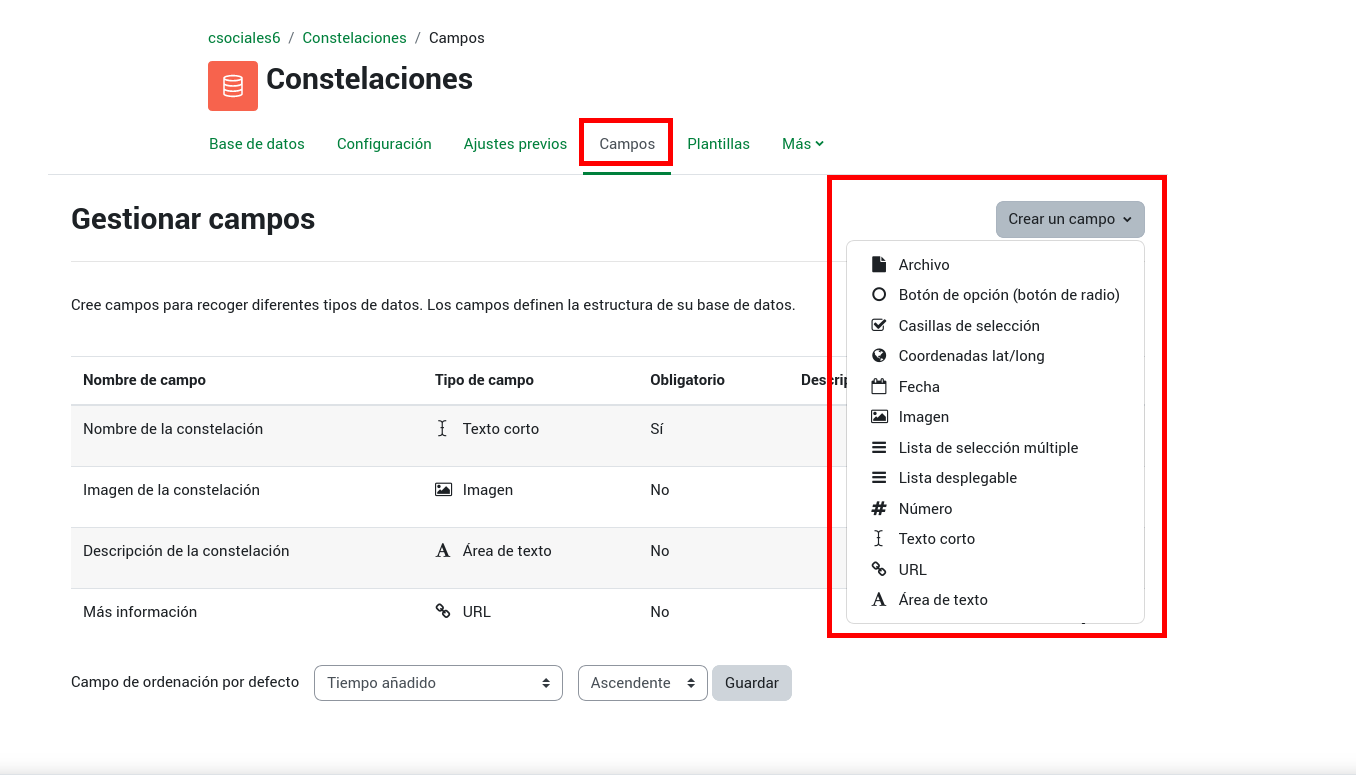Click the chain link icon beside URL in menu

[x=879, y=570]
